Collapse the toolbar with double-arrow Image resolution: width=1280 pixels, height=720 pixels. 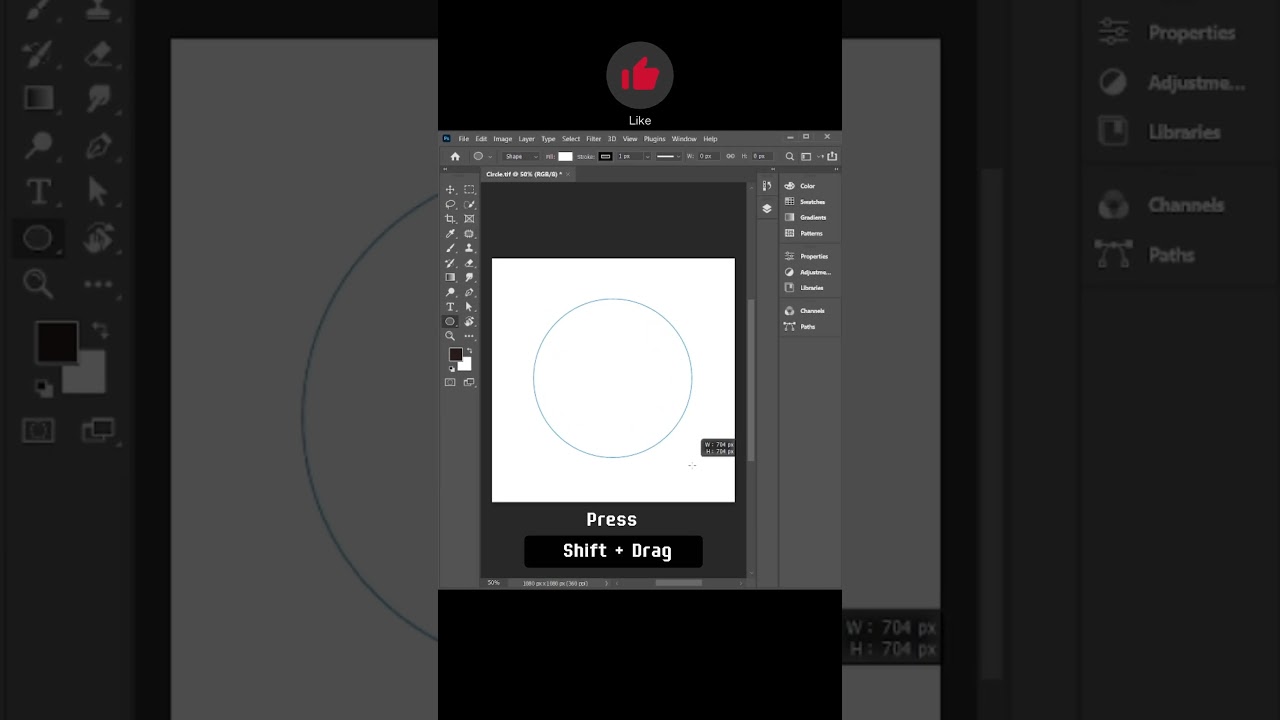445,170
